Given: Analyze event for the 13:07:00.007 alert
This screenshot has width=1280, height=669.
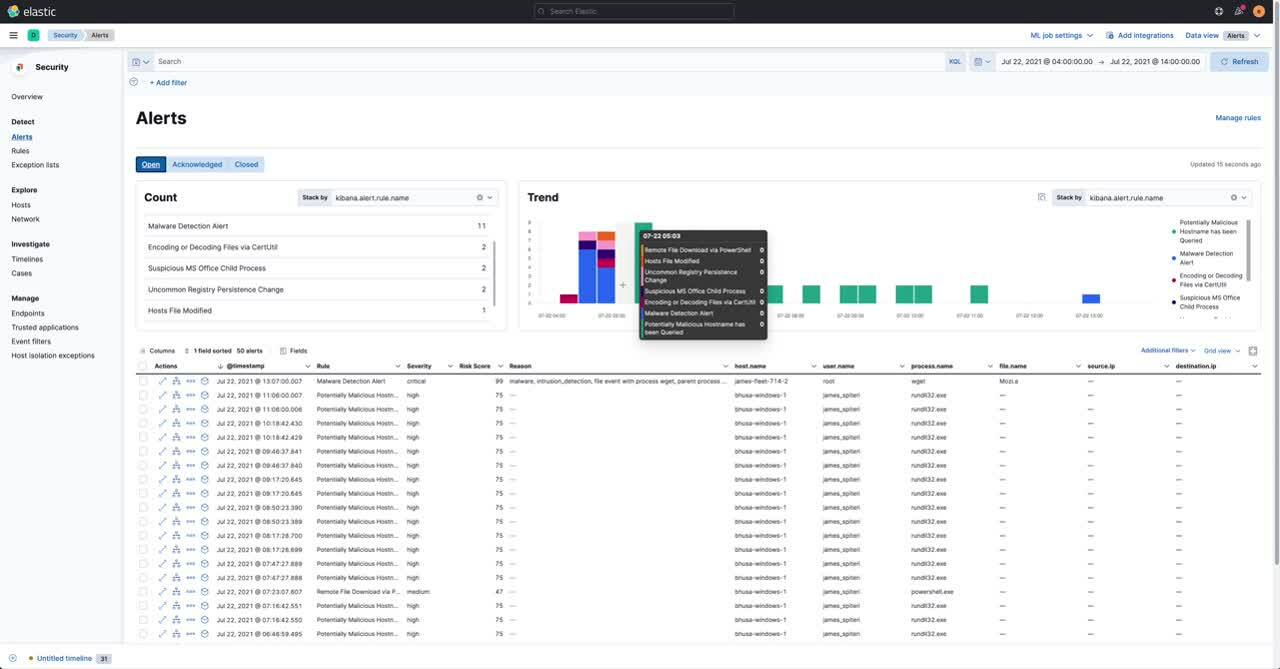Looking at the screenshot, I should 176,381.
